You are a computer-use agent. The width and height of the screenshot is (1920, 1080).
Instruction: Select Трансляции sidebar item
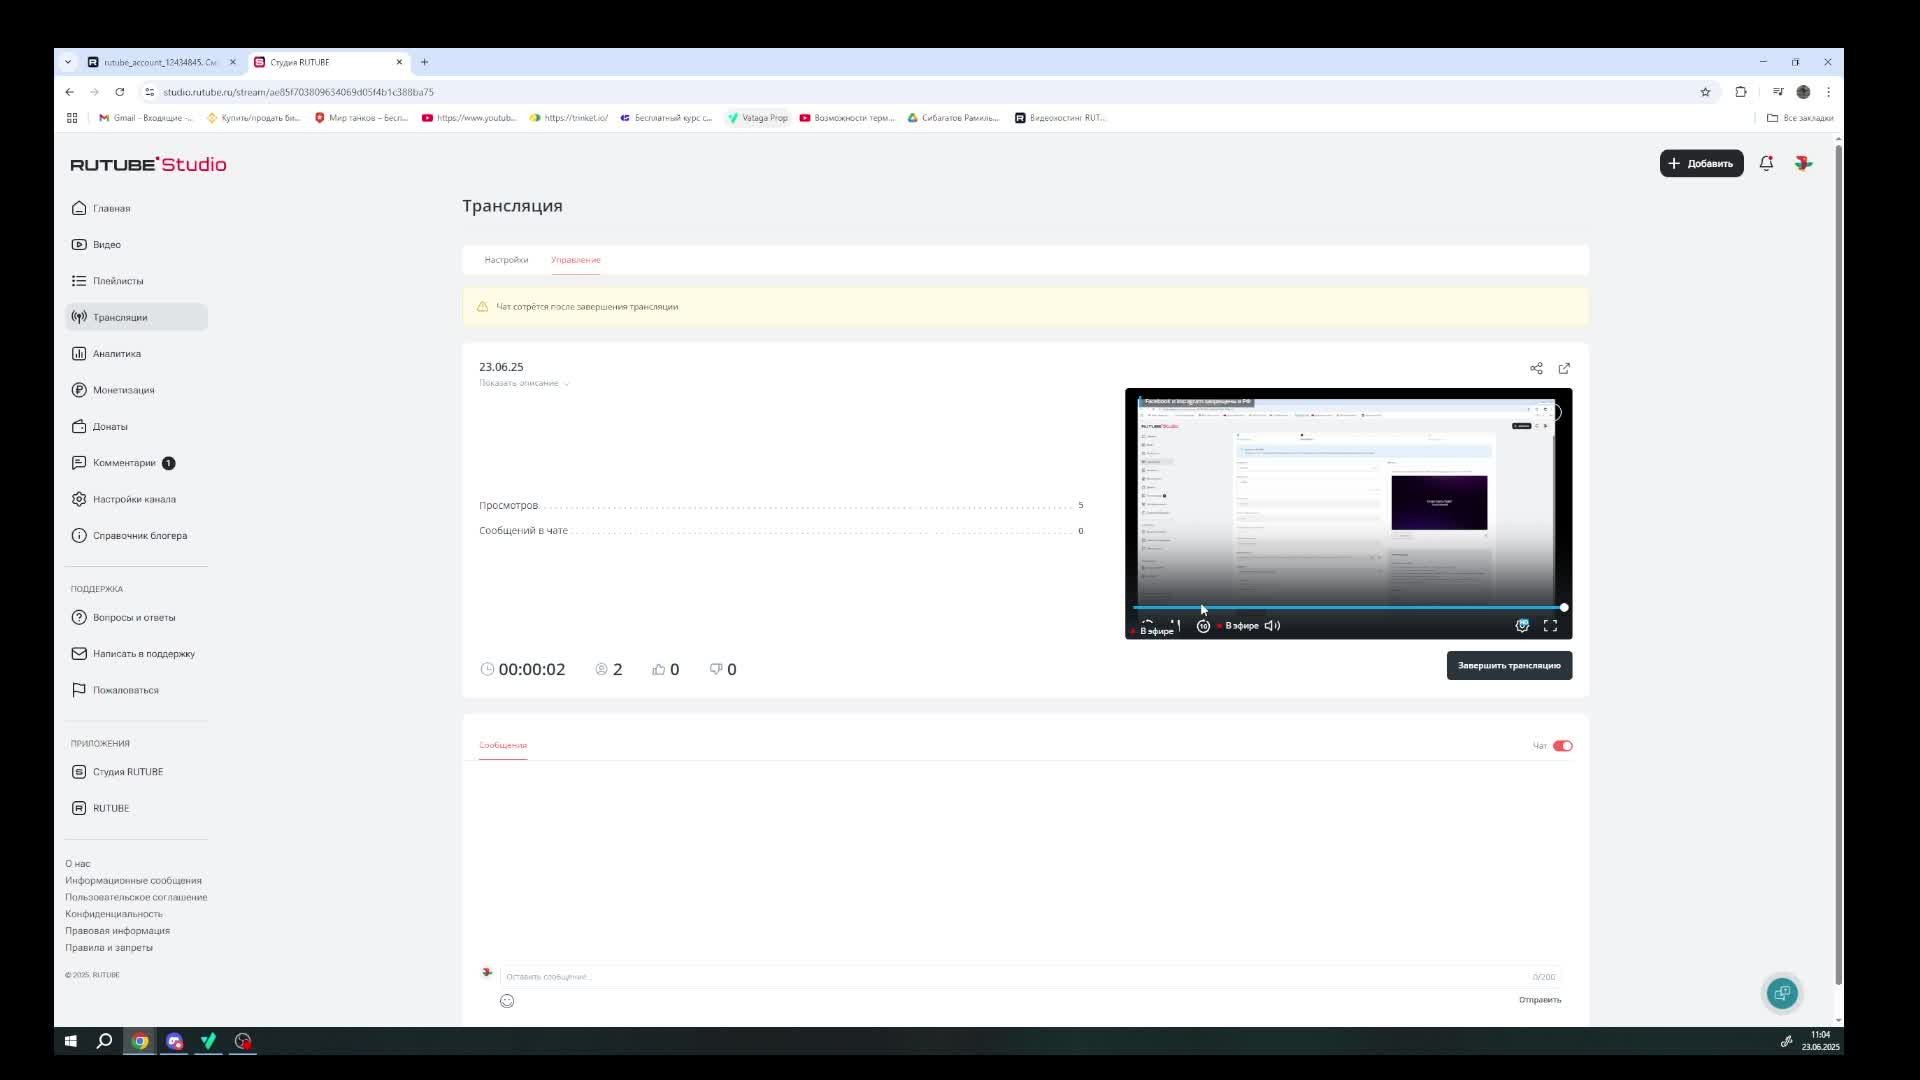(x=136, y=317)
